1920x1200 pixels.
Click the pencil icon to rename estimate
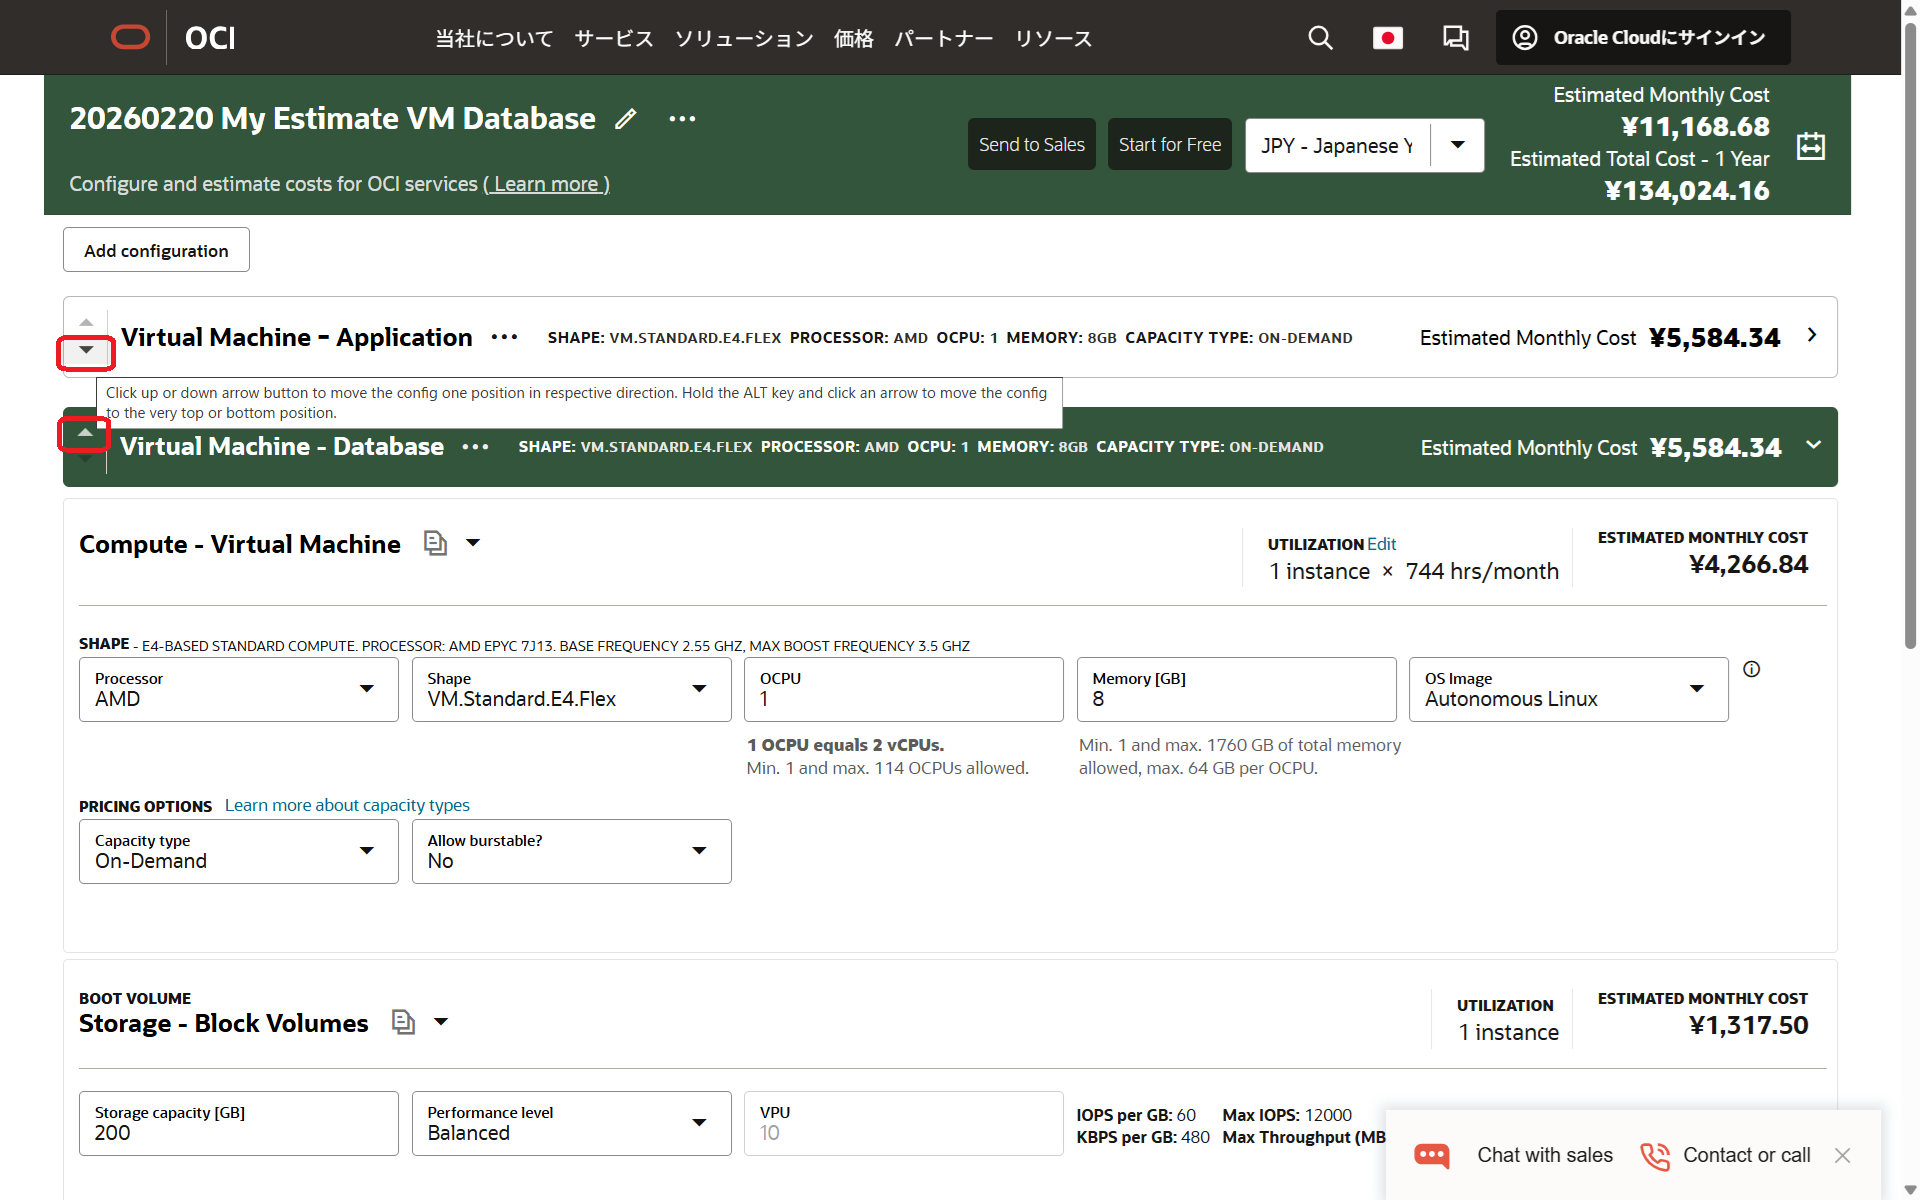[x=626, y=119]
